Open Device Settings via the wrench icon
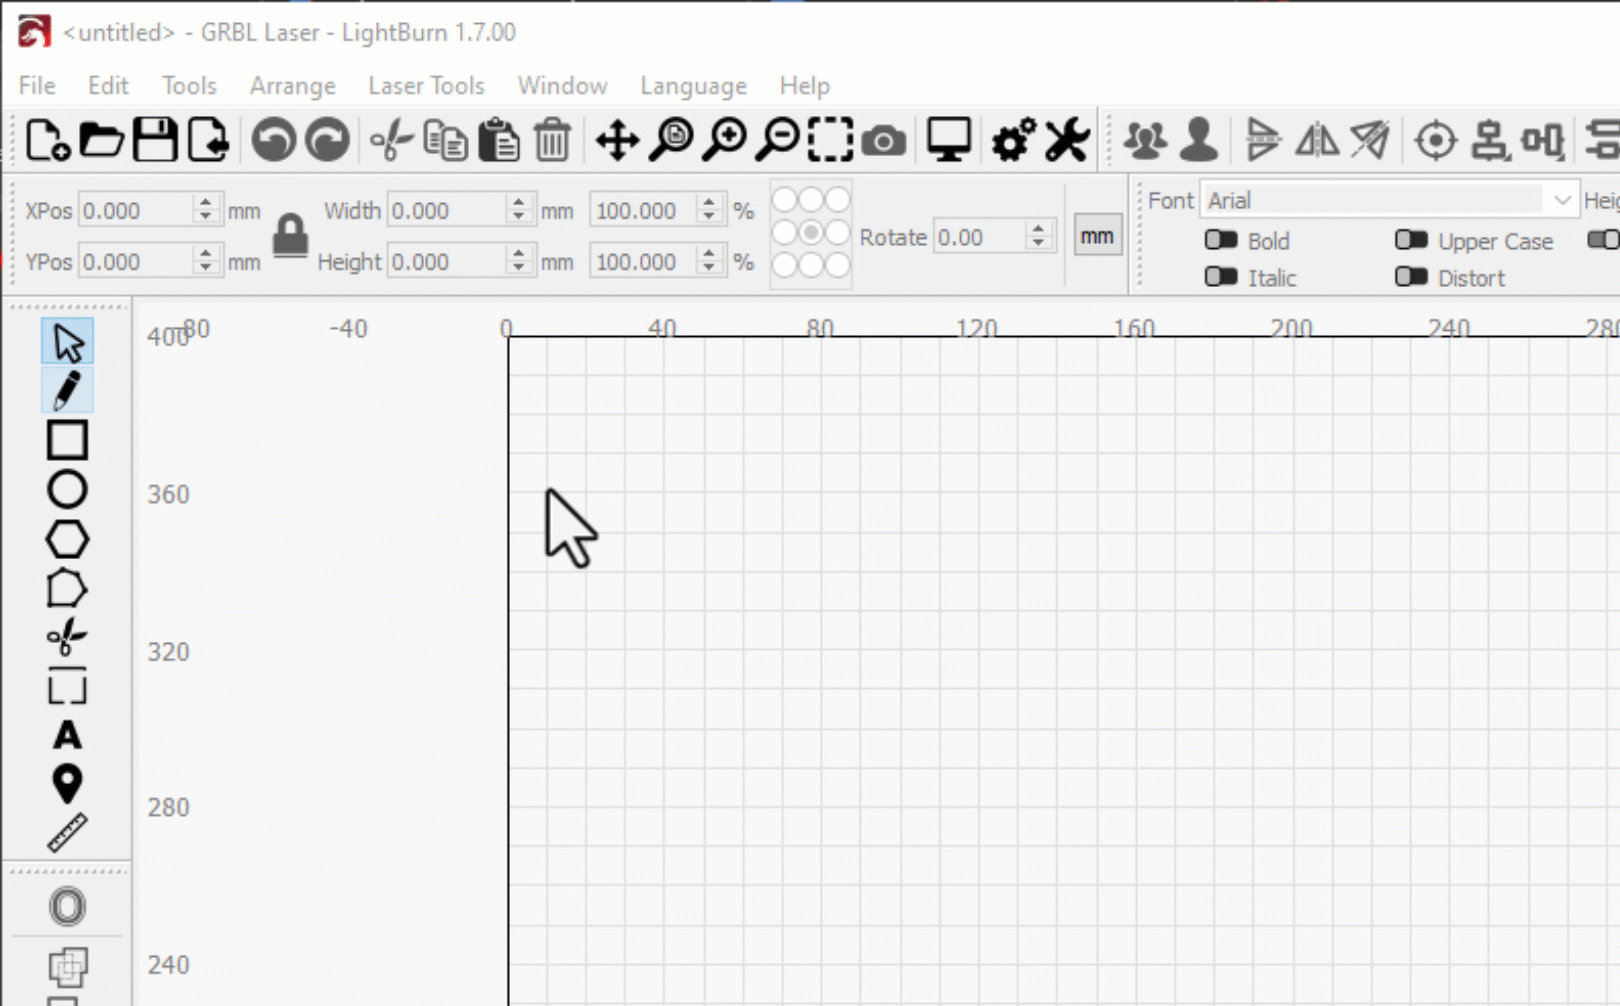 point(1064,140)
